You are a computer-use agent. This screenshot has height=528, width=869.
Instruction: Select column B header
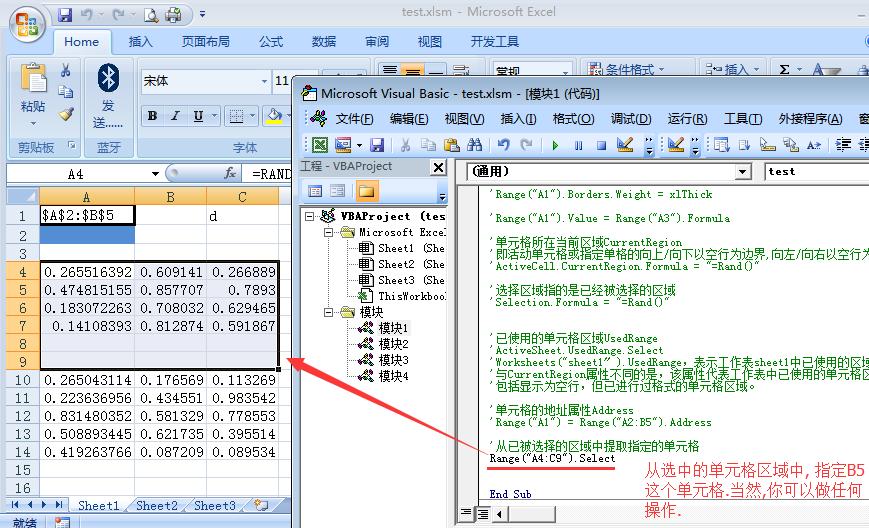click(170, 197)
